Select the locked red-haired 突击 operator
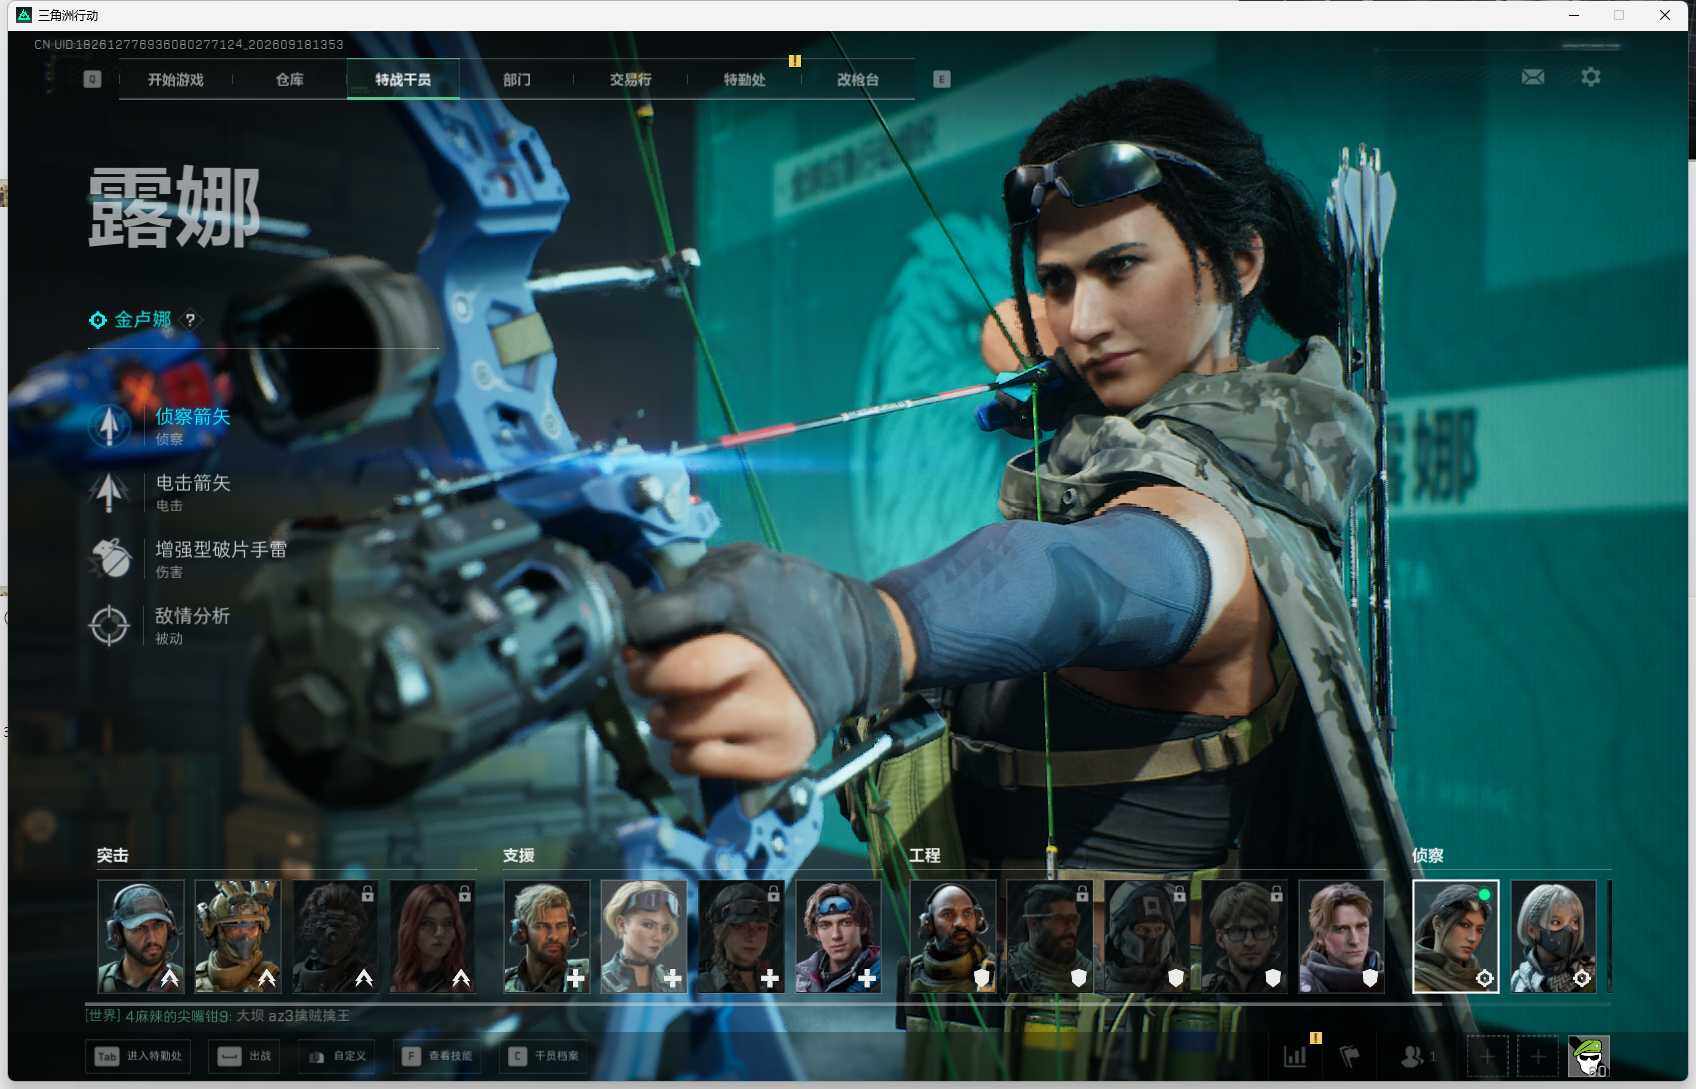The width and height of the screenshot is (1696, 1089). tap(432, 936)
